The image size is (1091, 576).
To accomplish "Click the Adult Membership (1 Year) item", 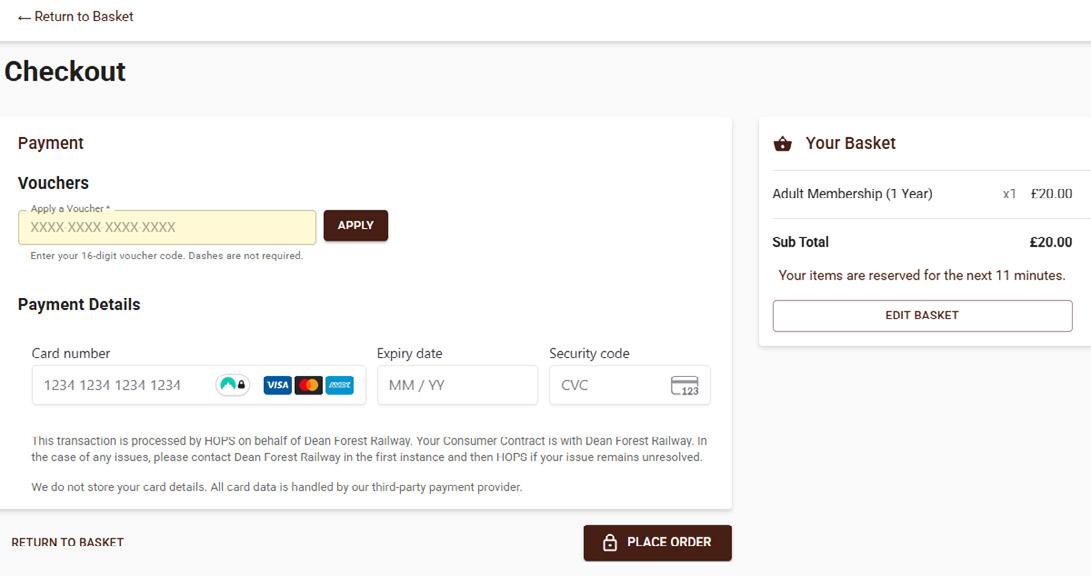I will [852, 194].
